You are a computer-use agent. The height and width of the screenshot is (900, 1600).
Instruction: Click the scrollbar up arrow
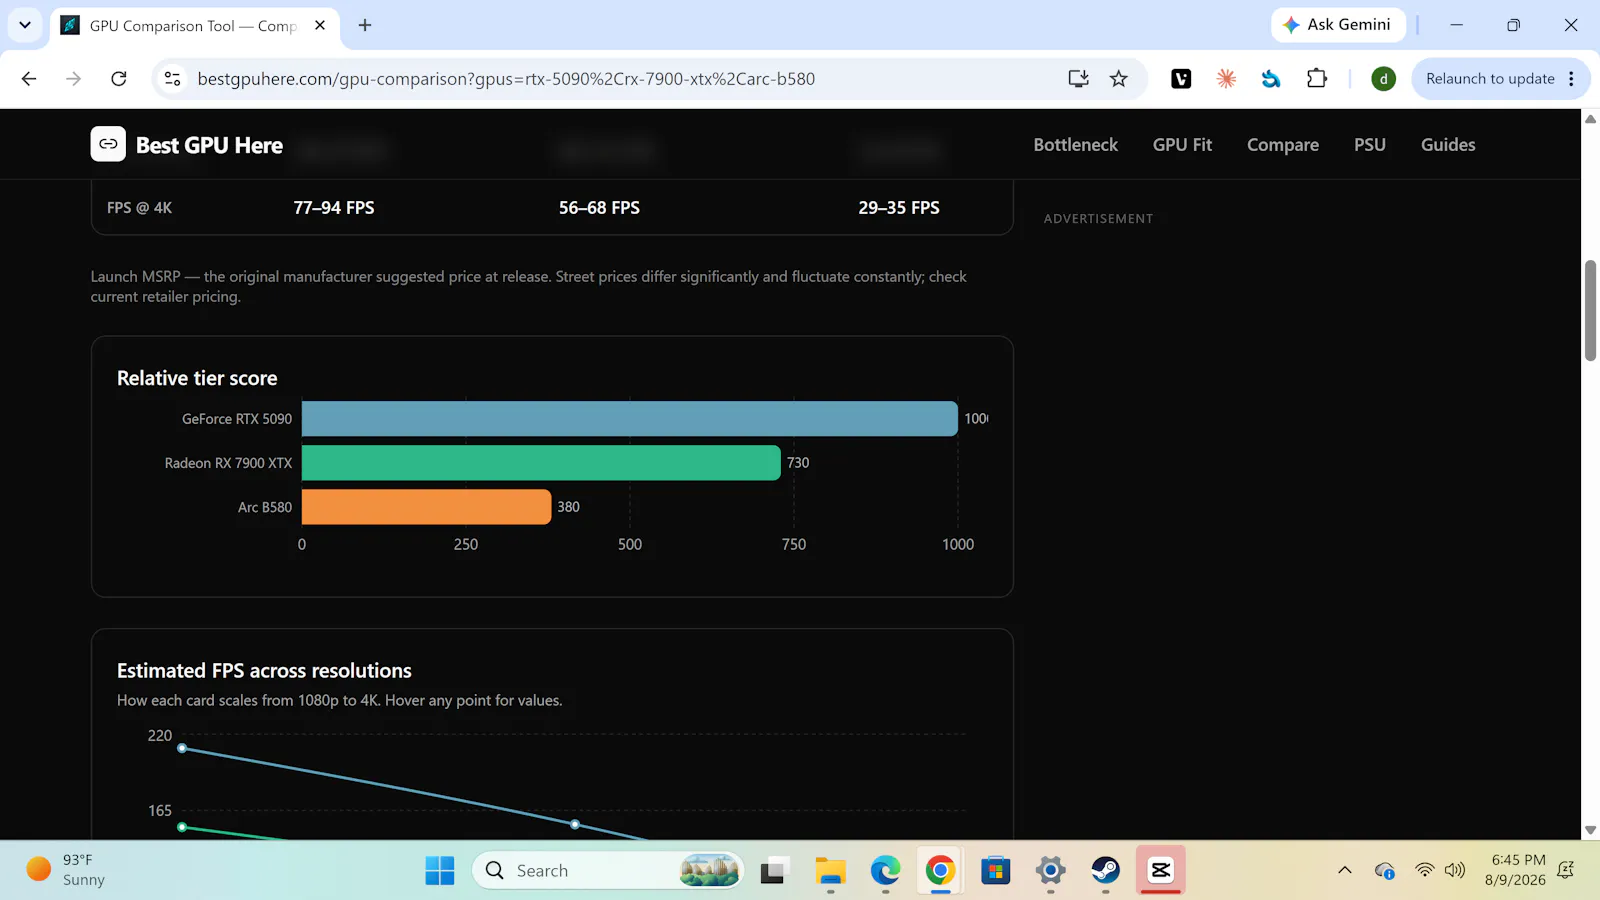(1590, 119)
